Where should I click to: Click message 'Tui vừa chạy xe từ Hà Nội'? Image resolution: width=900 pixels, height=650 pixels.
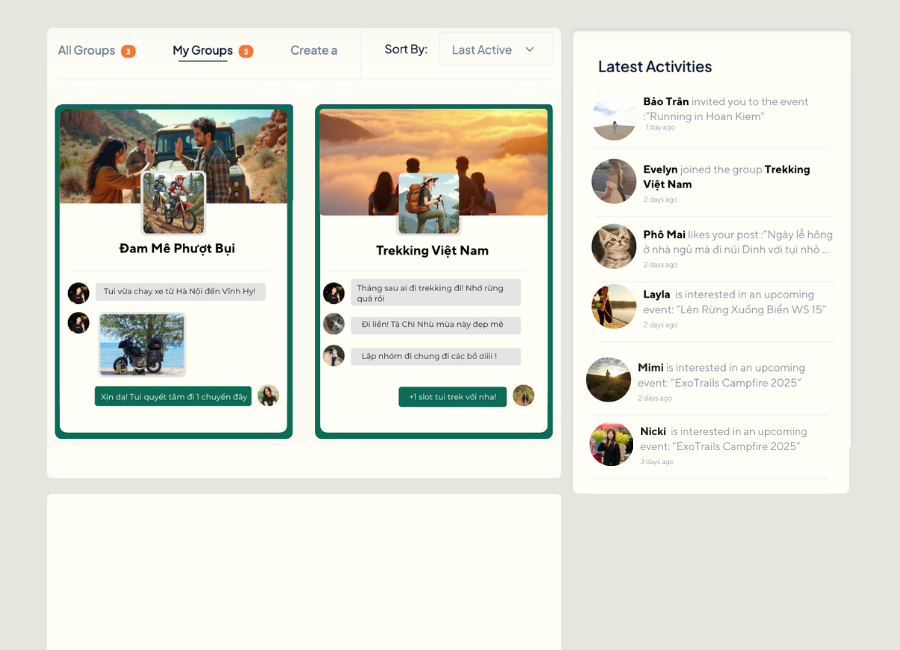click(180, 292)
